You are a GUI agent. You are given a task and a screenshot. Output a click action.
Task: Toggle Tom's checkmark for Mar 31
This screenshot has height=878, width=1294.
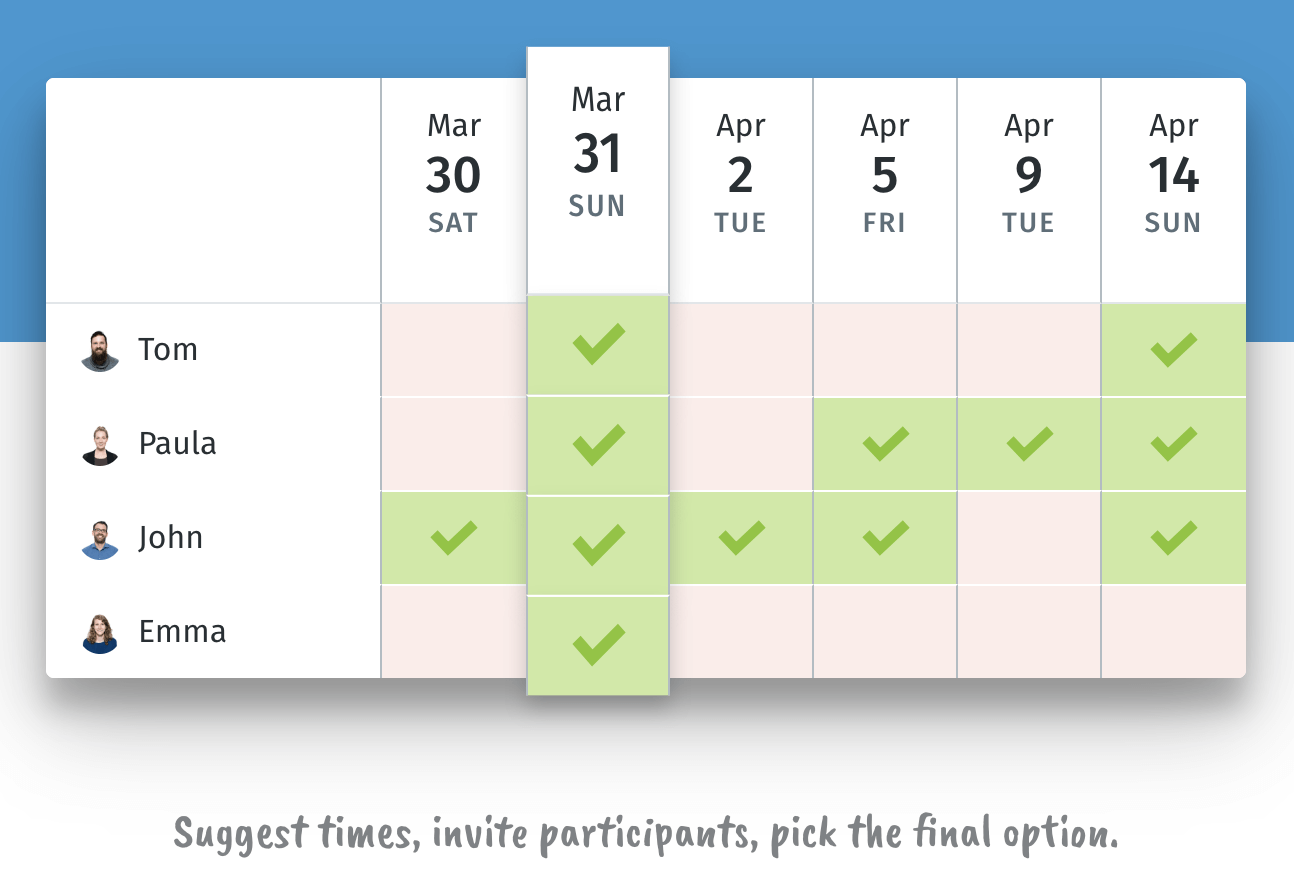tap(598, 345)
